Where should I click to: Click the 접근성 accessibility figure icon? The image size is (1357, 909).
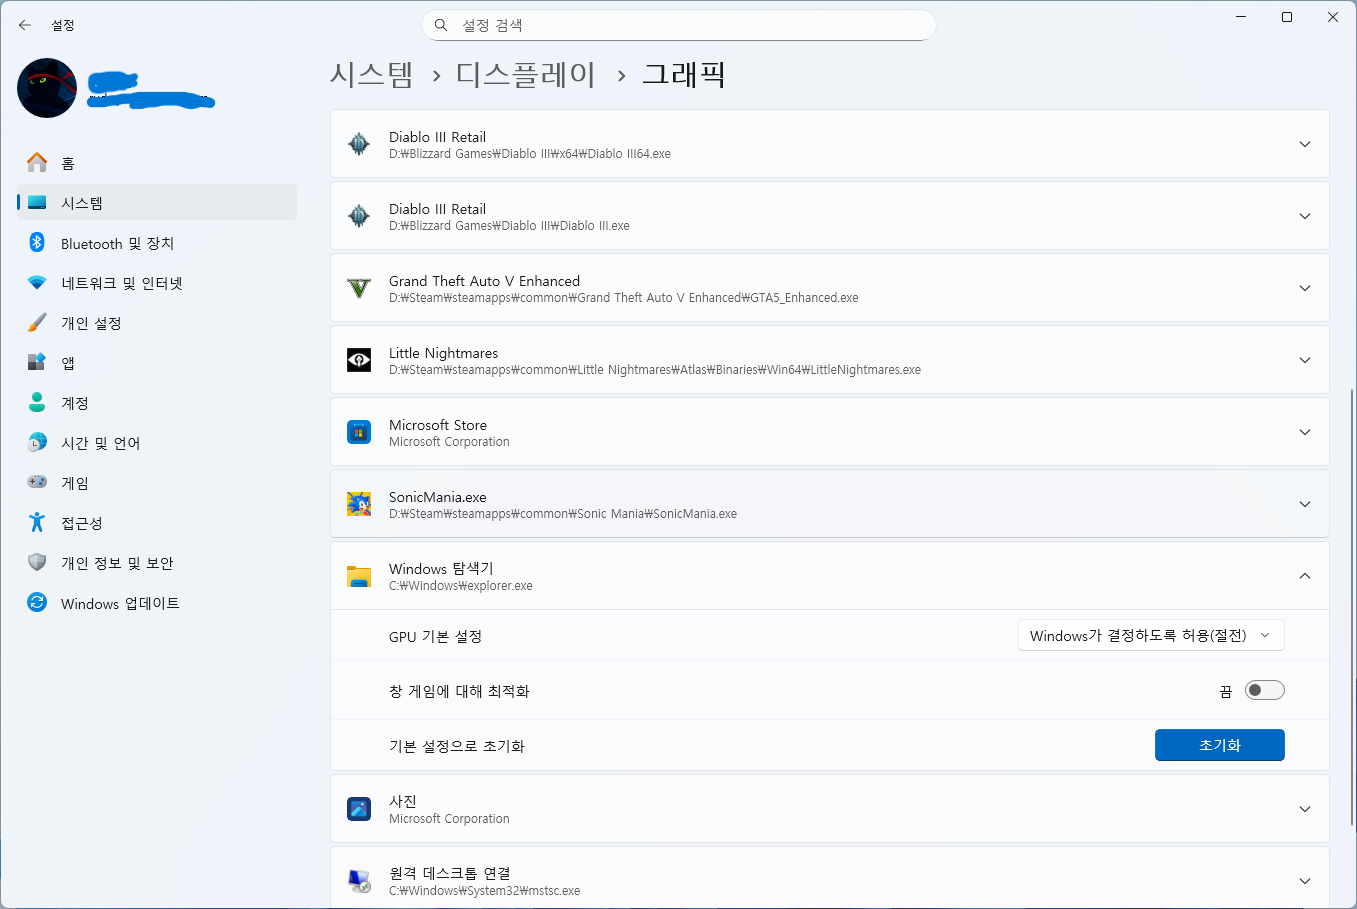(37, 522)
